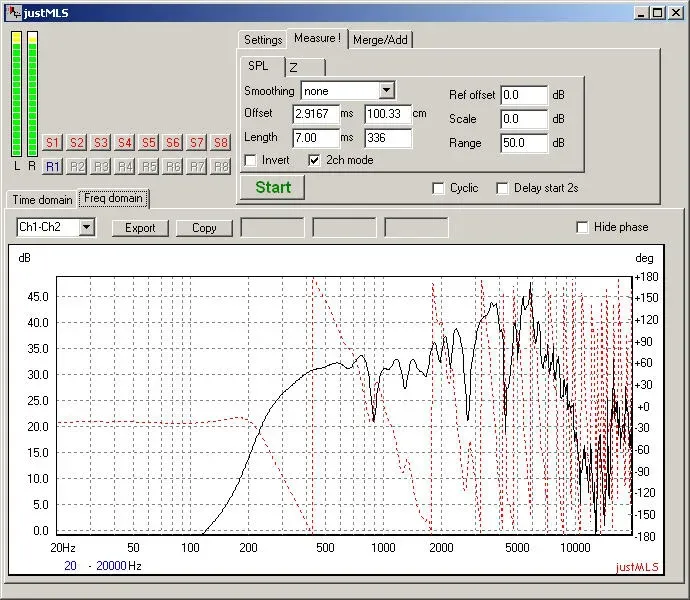The width and height of the screenshot is (690, 600).
Task: Select store slot S4
Action: [x=125, y=143]
